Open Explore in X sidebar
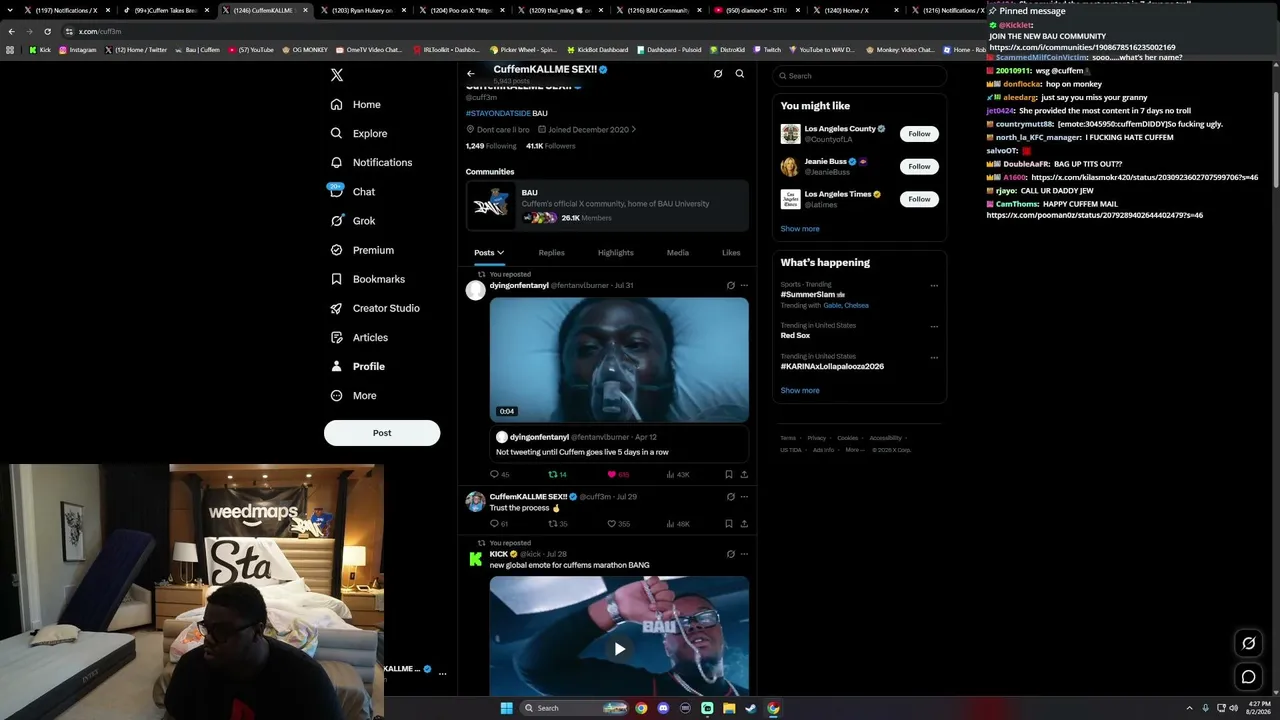Image resolution: width=1280 pixels, height=720 pixels. point(358,133)
